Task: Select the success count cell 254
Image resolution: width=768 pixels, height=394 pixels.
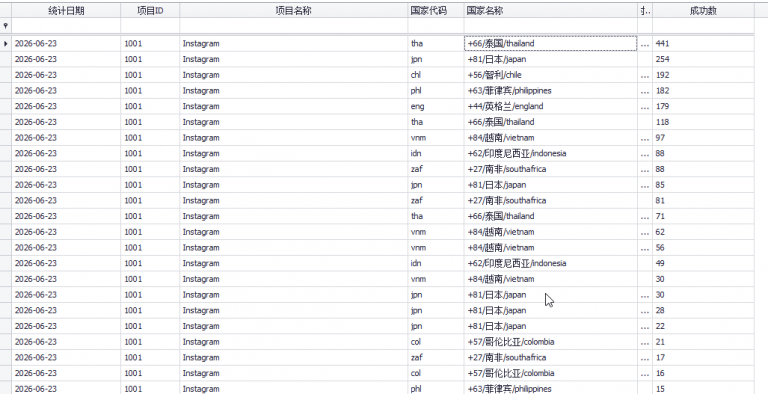Action: [703, 59]
